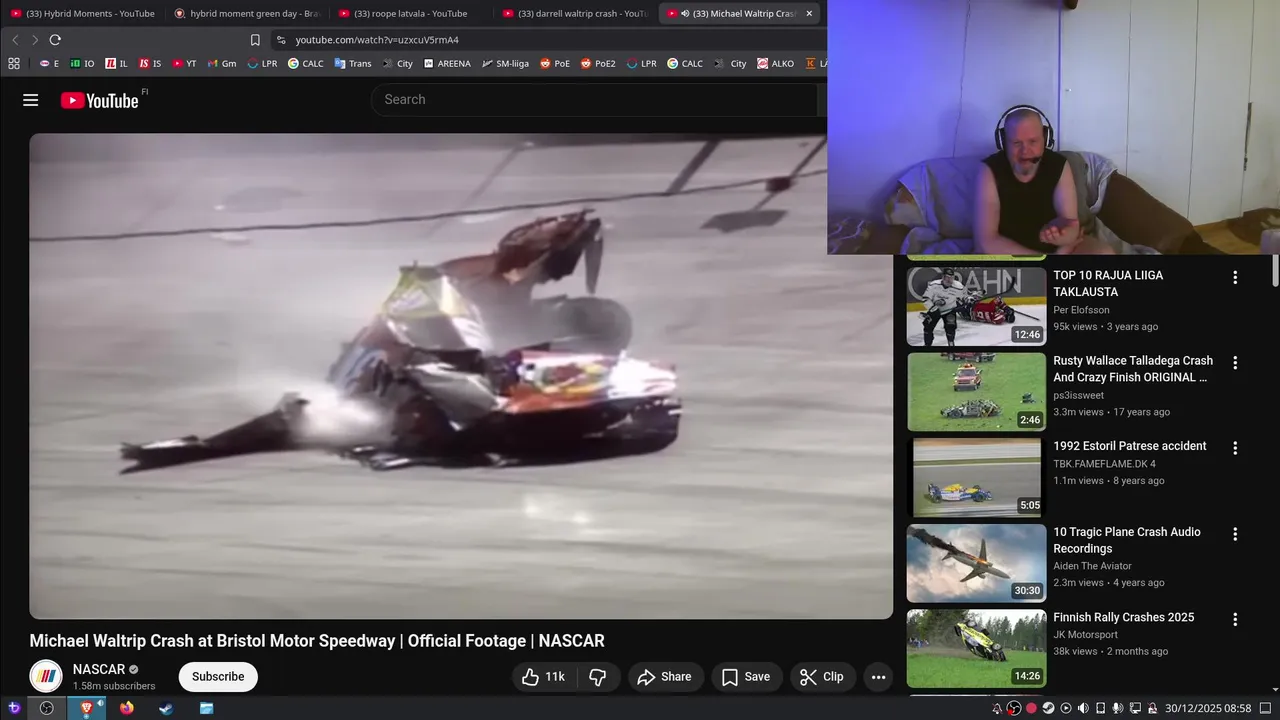Open the JK Motorsport channel link
Viewport: 1280px width, 720px height.
coord(1085,635)
